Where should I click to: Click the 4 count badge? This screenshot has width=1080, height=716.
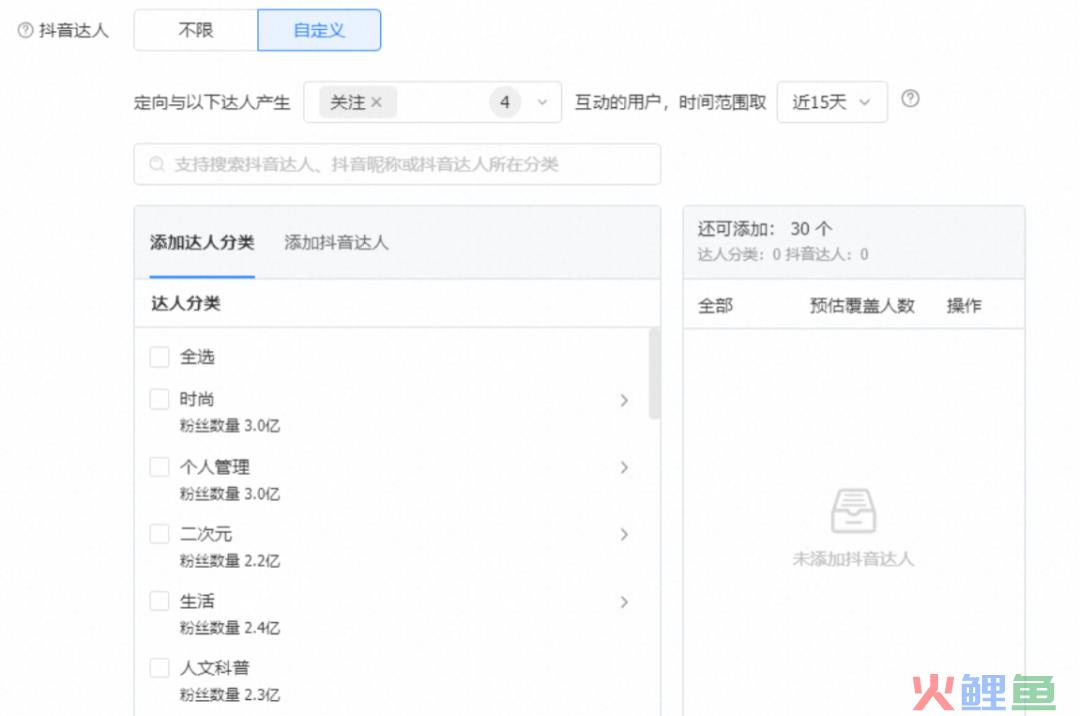coord(505,102)
